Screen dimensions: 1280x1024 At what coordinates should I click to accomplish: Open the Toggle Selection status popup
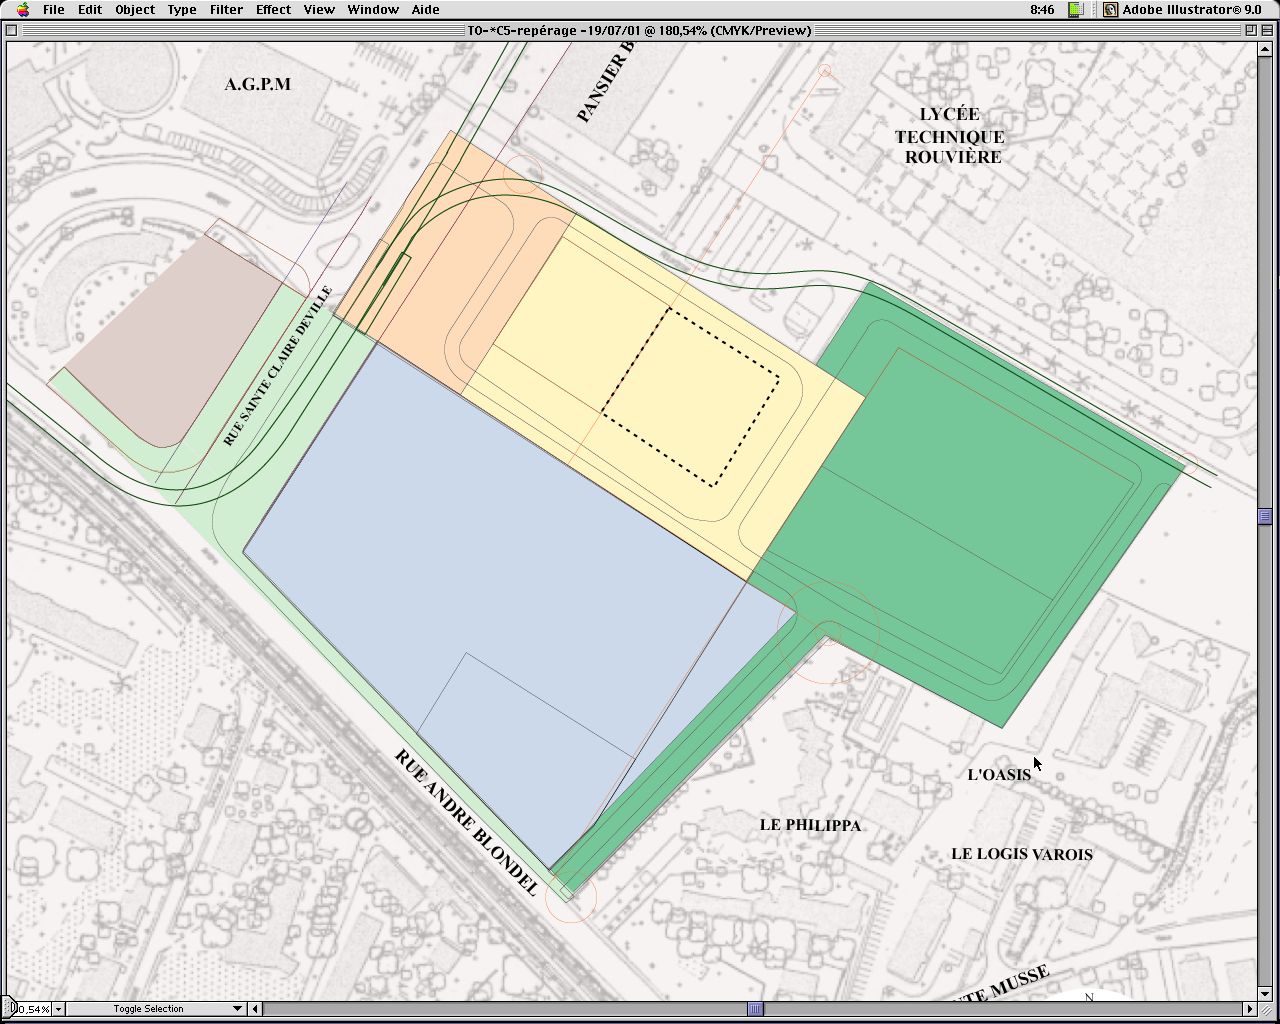coord(237,1009)
